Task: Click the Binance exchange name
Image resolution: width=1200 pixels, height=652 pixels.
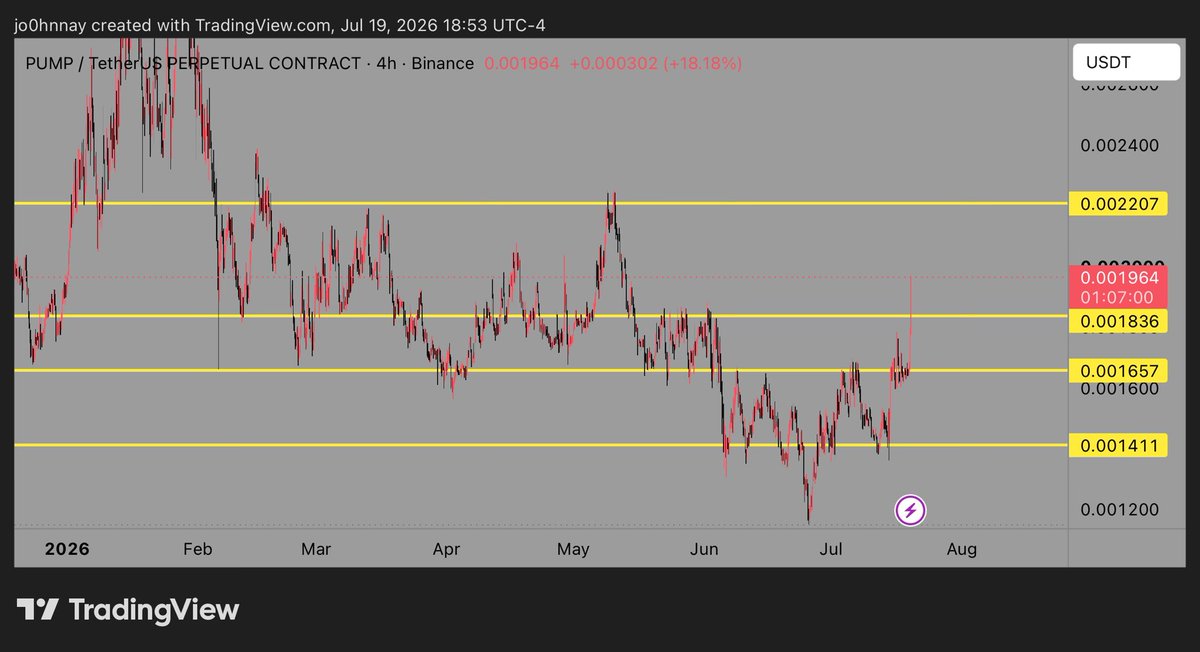Action: (441, 63)
